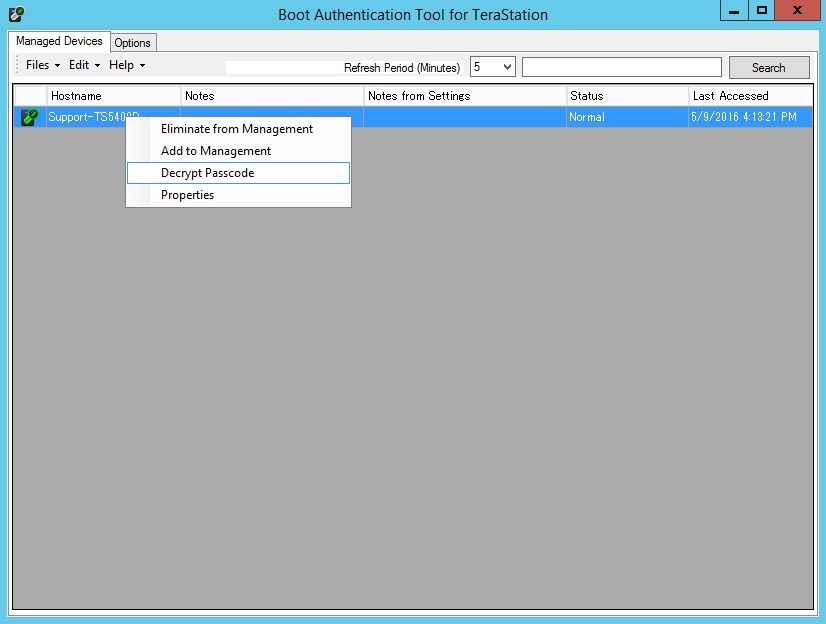Viewport: 826px width, 624px height.
Task: Click the Notes from Settings column header
Action: click(465, 96)
